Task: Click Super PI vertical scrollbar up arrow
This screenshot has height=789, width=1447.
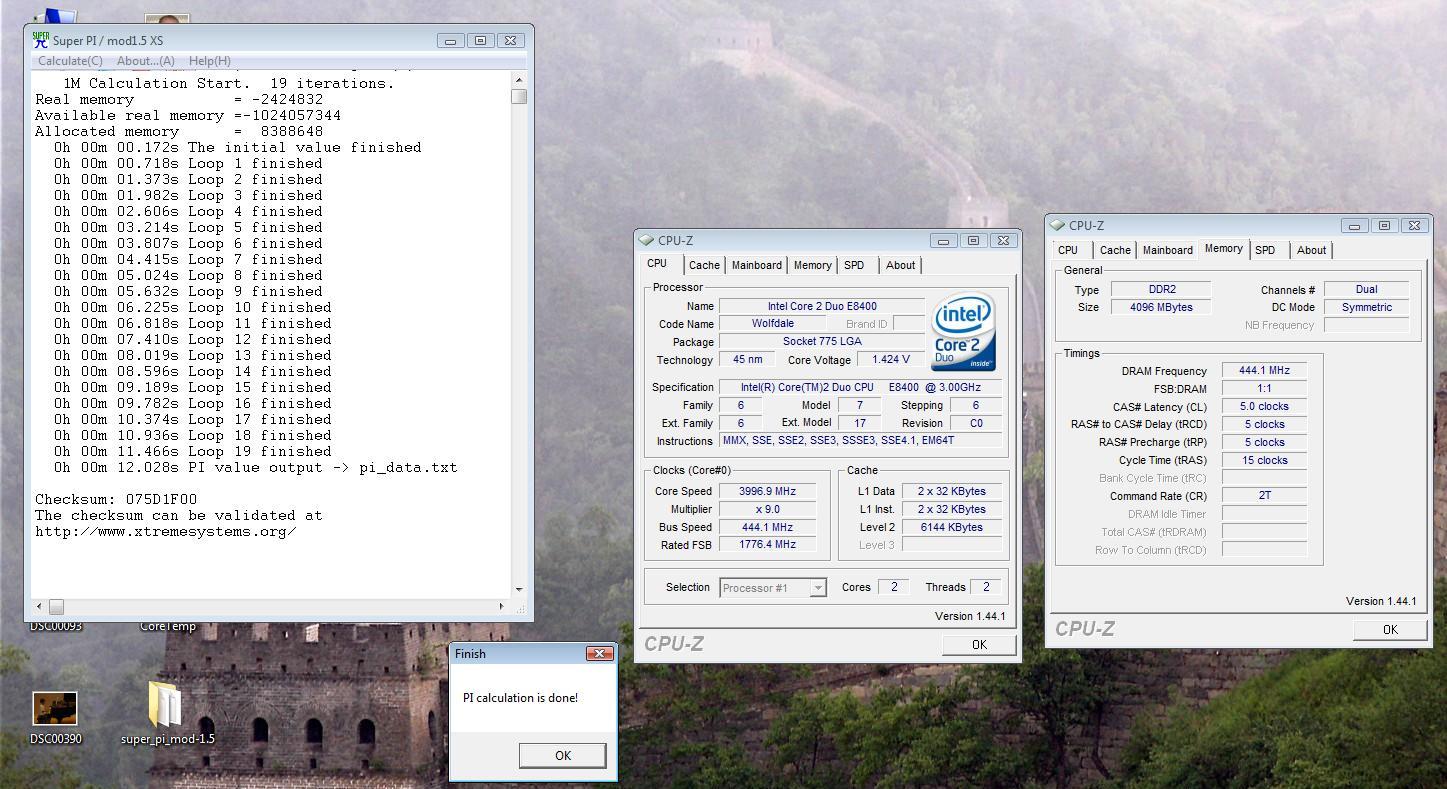Action: (x=519, y=80)
